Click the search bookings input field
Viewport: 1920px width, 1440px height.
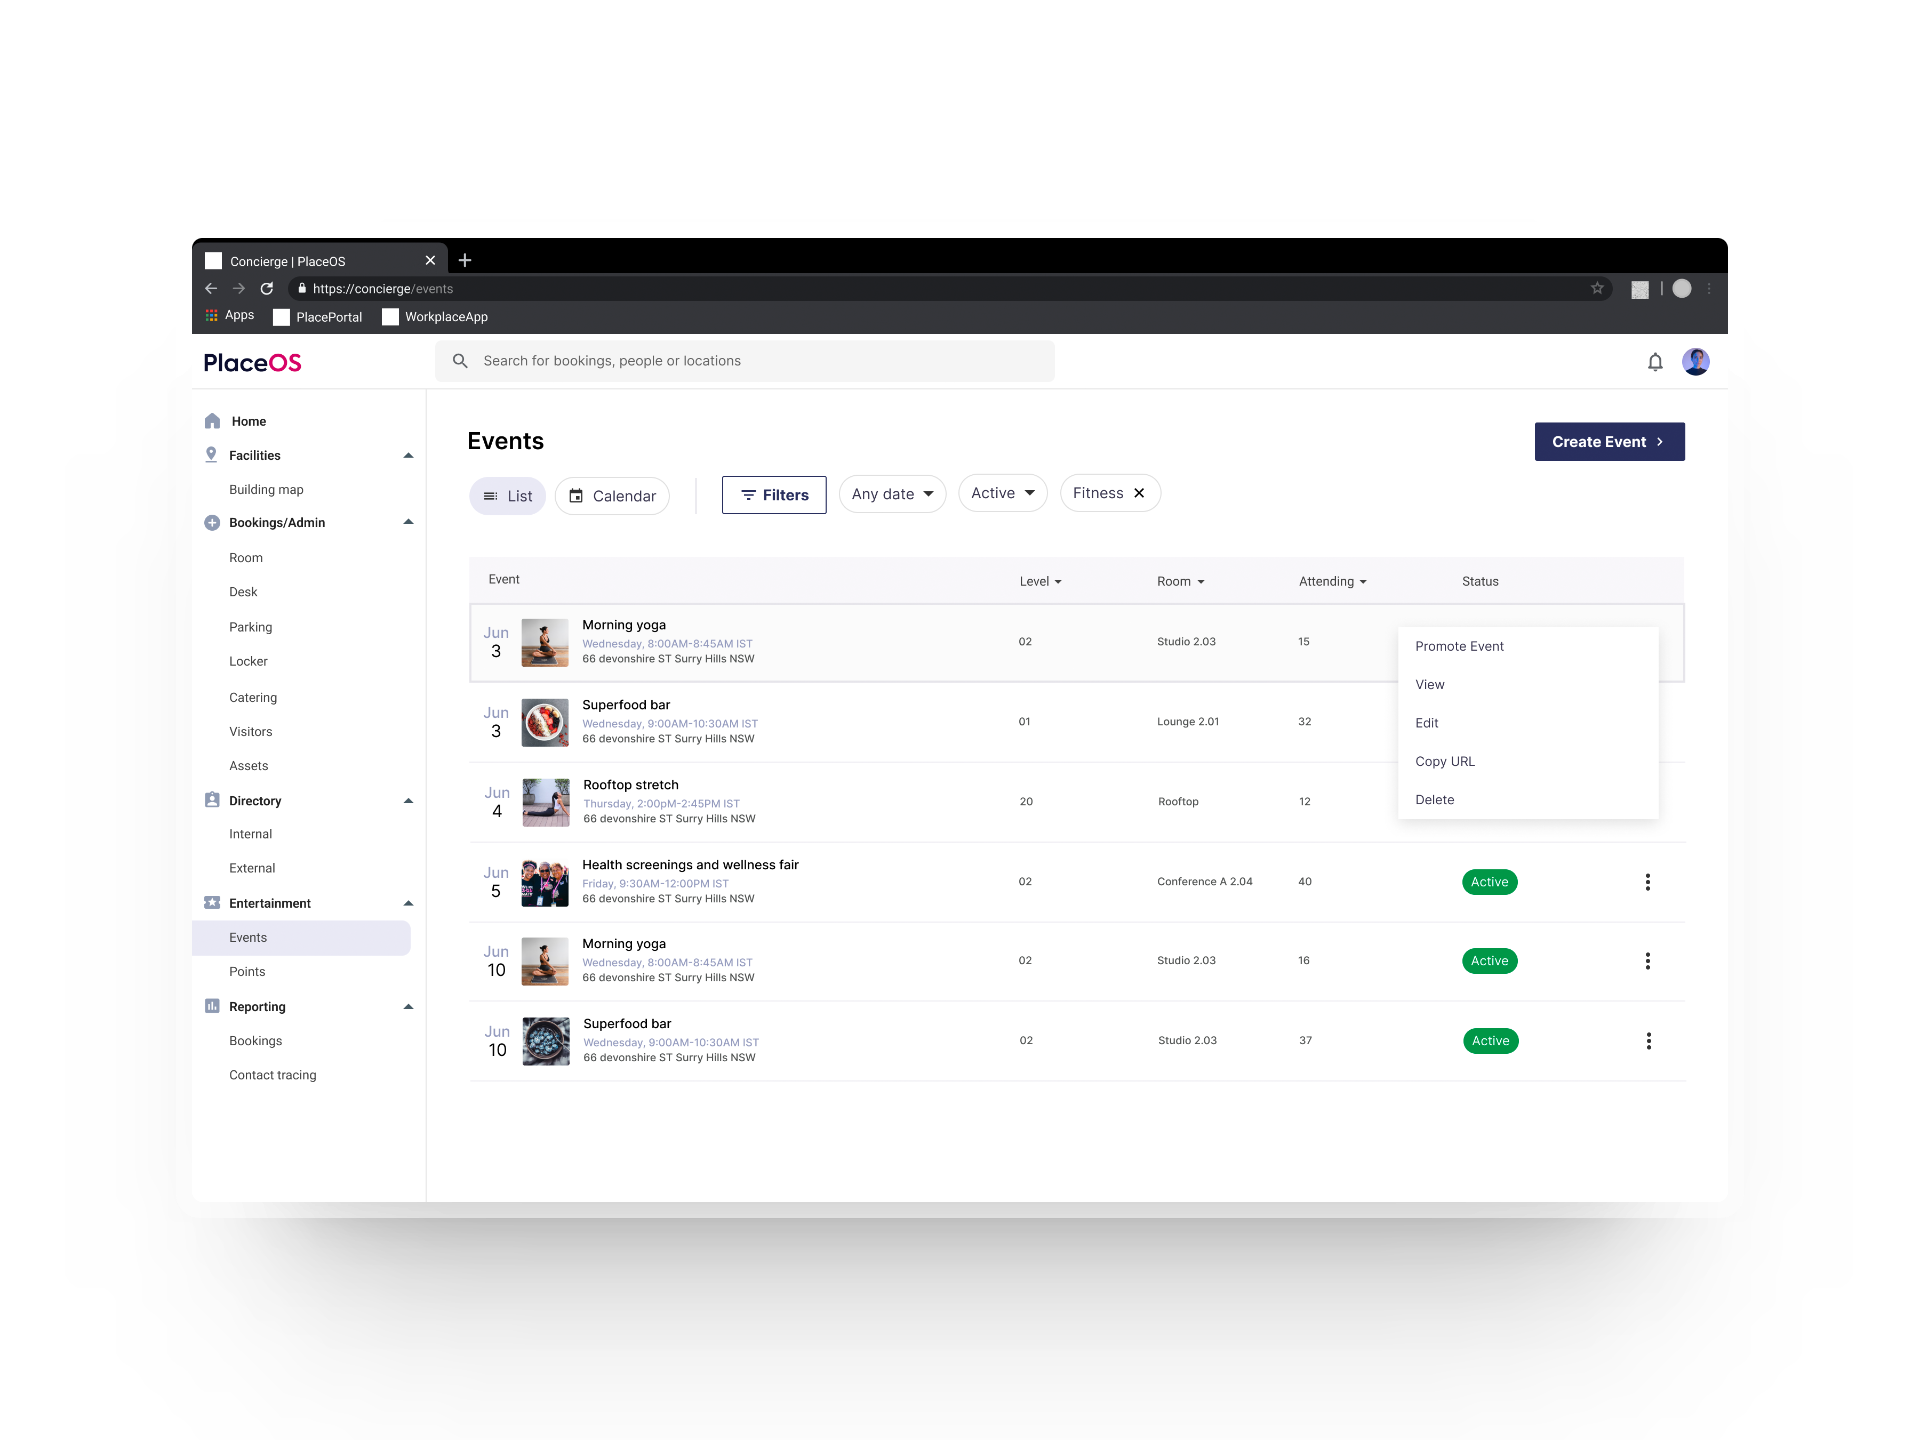(x=745, y=361)
